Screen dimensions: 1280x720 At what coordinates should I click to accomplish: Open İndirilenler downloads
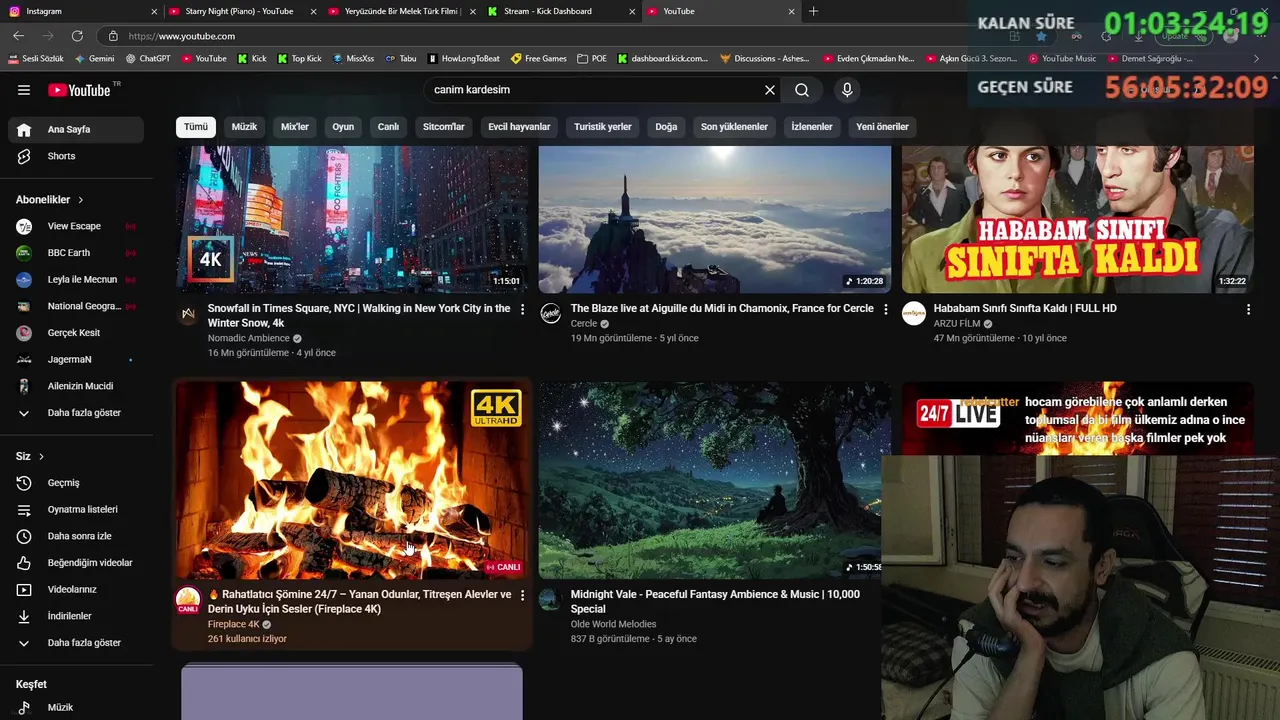coord(76,616)
